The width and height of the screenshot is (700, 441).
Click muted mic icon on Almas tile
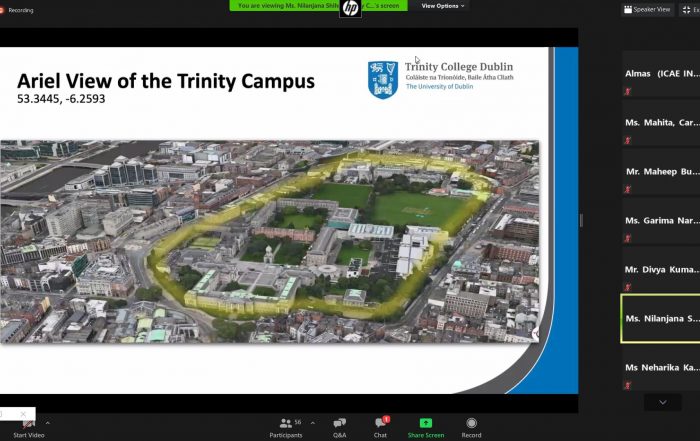point(628,92)
